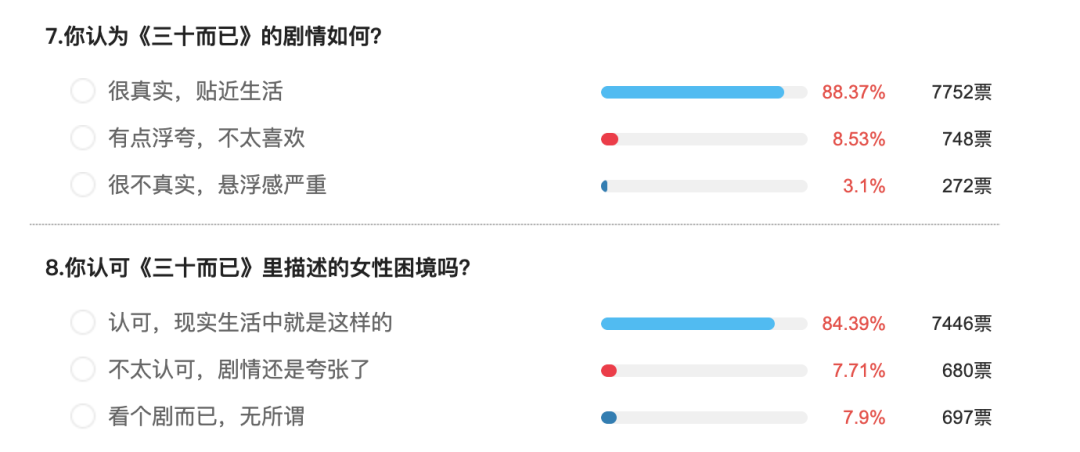This screenshot has height=452, width=1080.
Task: Click the 748票 vote count
Action: tap(966, 139)
